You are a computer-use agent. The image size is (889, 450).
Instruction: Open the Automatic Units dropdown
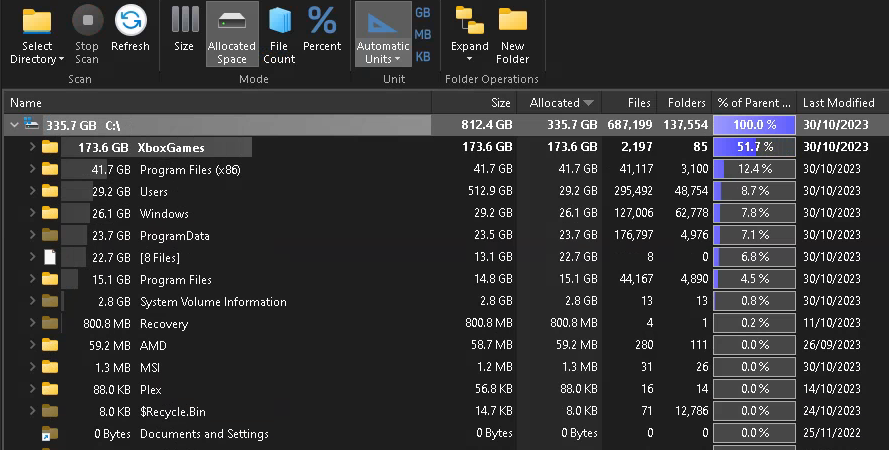tap(383, 34)
